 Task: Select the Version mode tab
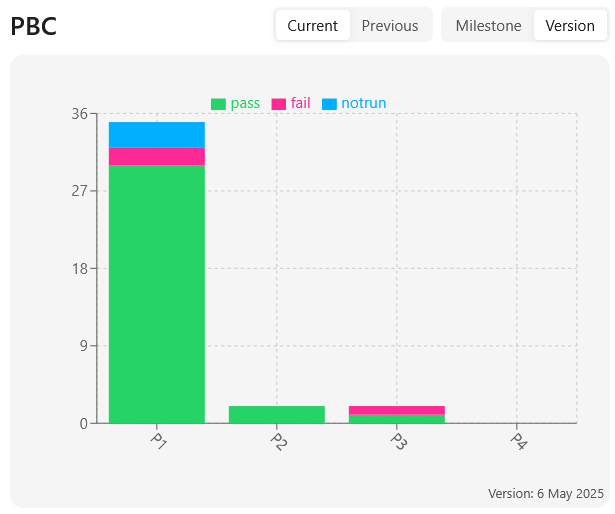tap(570, 26)
